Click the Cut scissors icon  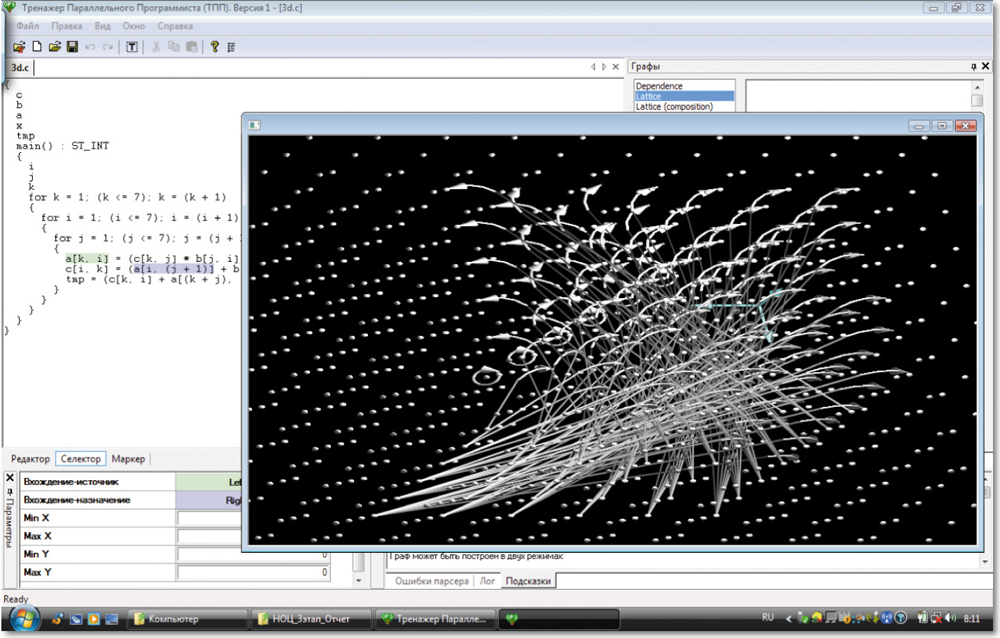click(157, 47)
